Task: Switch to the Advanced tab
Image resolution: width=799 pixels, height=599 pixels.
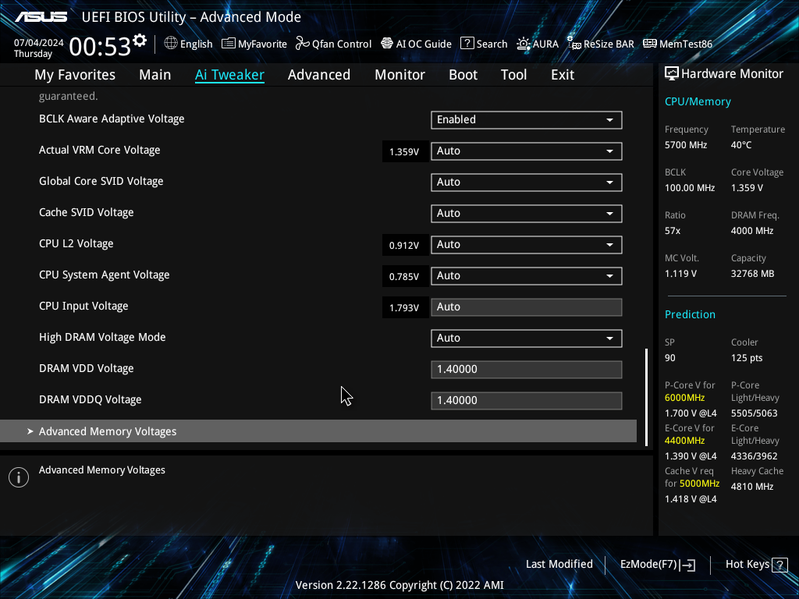Action: [319, 75]
